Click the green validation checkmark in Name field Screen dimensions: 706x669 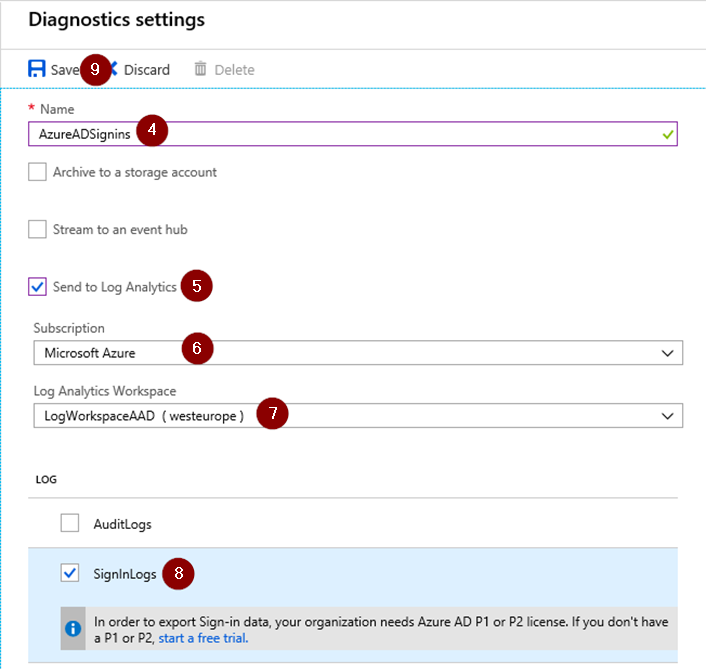(x=668, y=134)
